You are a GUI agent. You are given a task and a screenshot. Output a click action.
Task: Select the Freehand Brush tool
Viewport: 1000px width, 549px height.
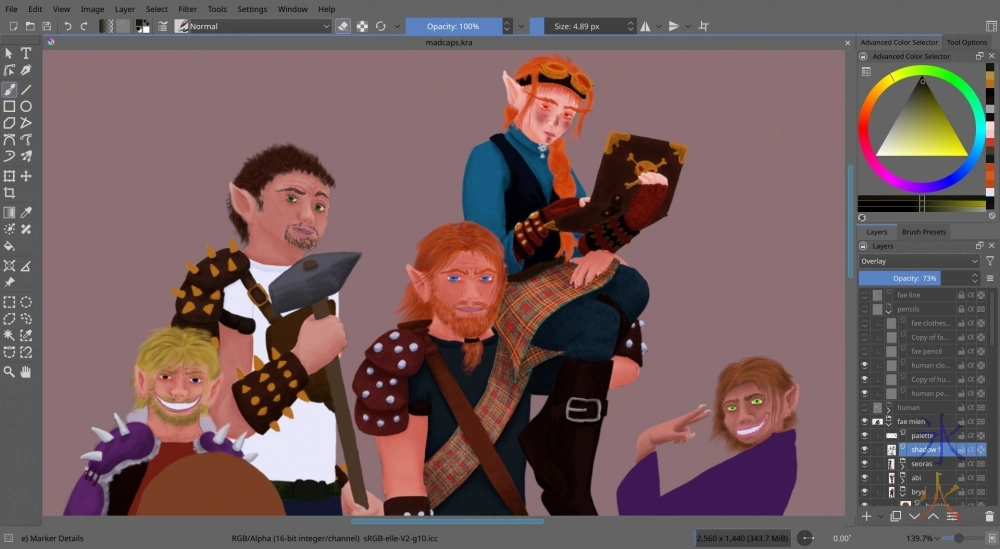9,89
